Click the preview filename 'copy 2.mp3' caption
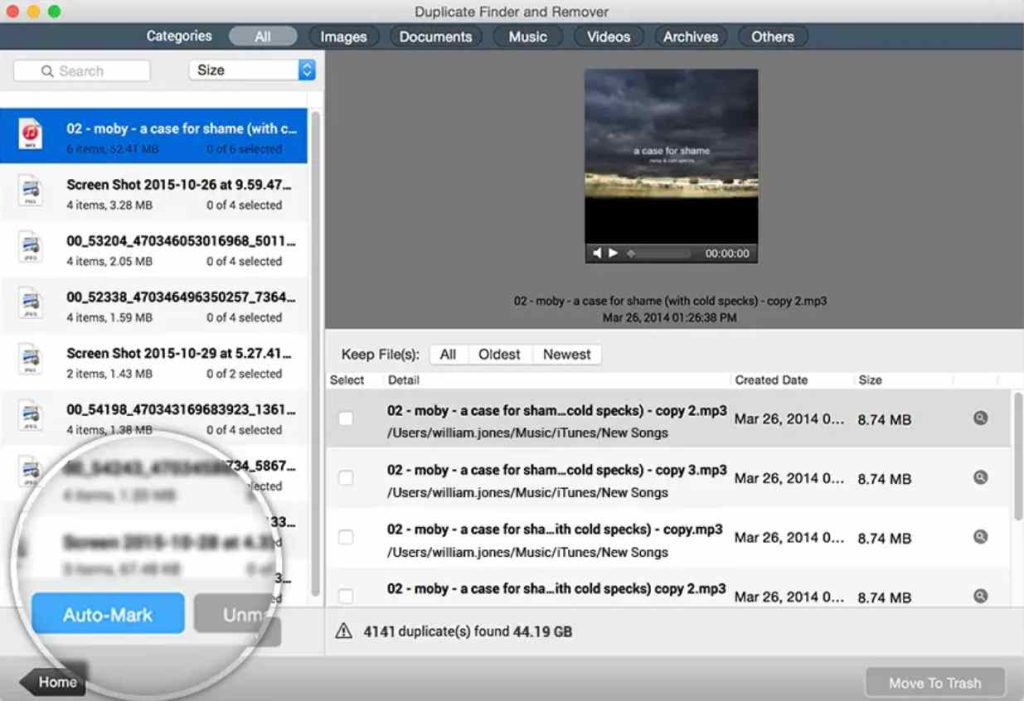 pos(670,301)
